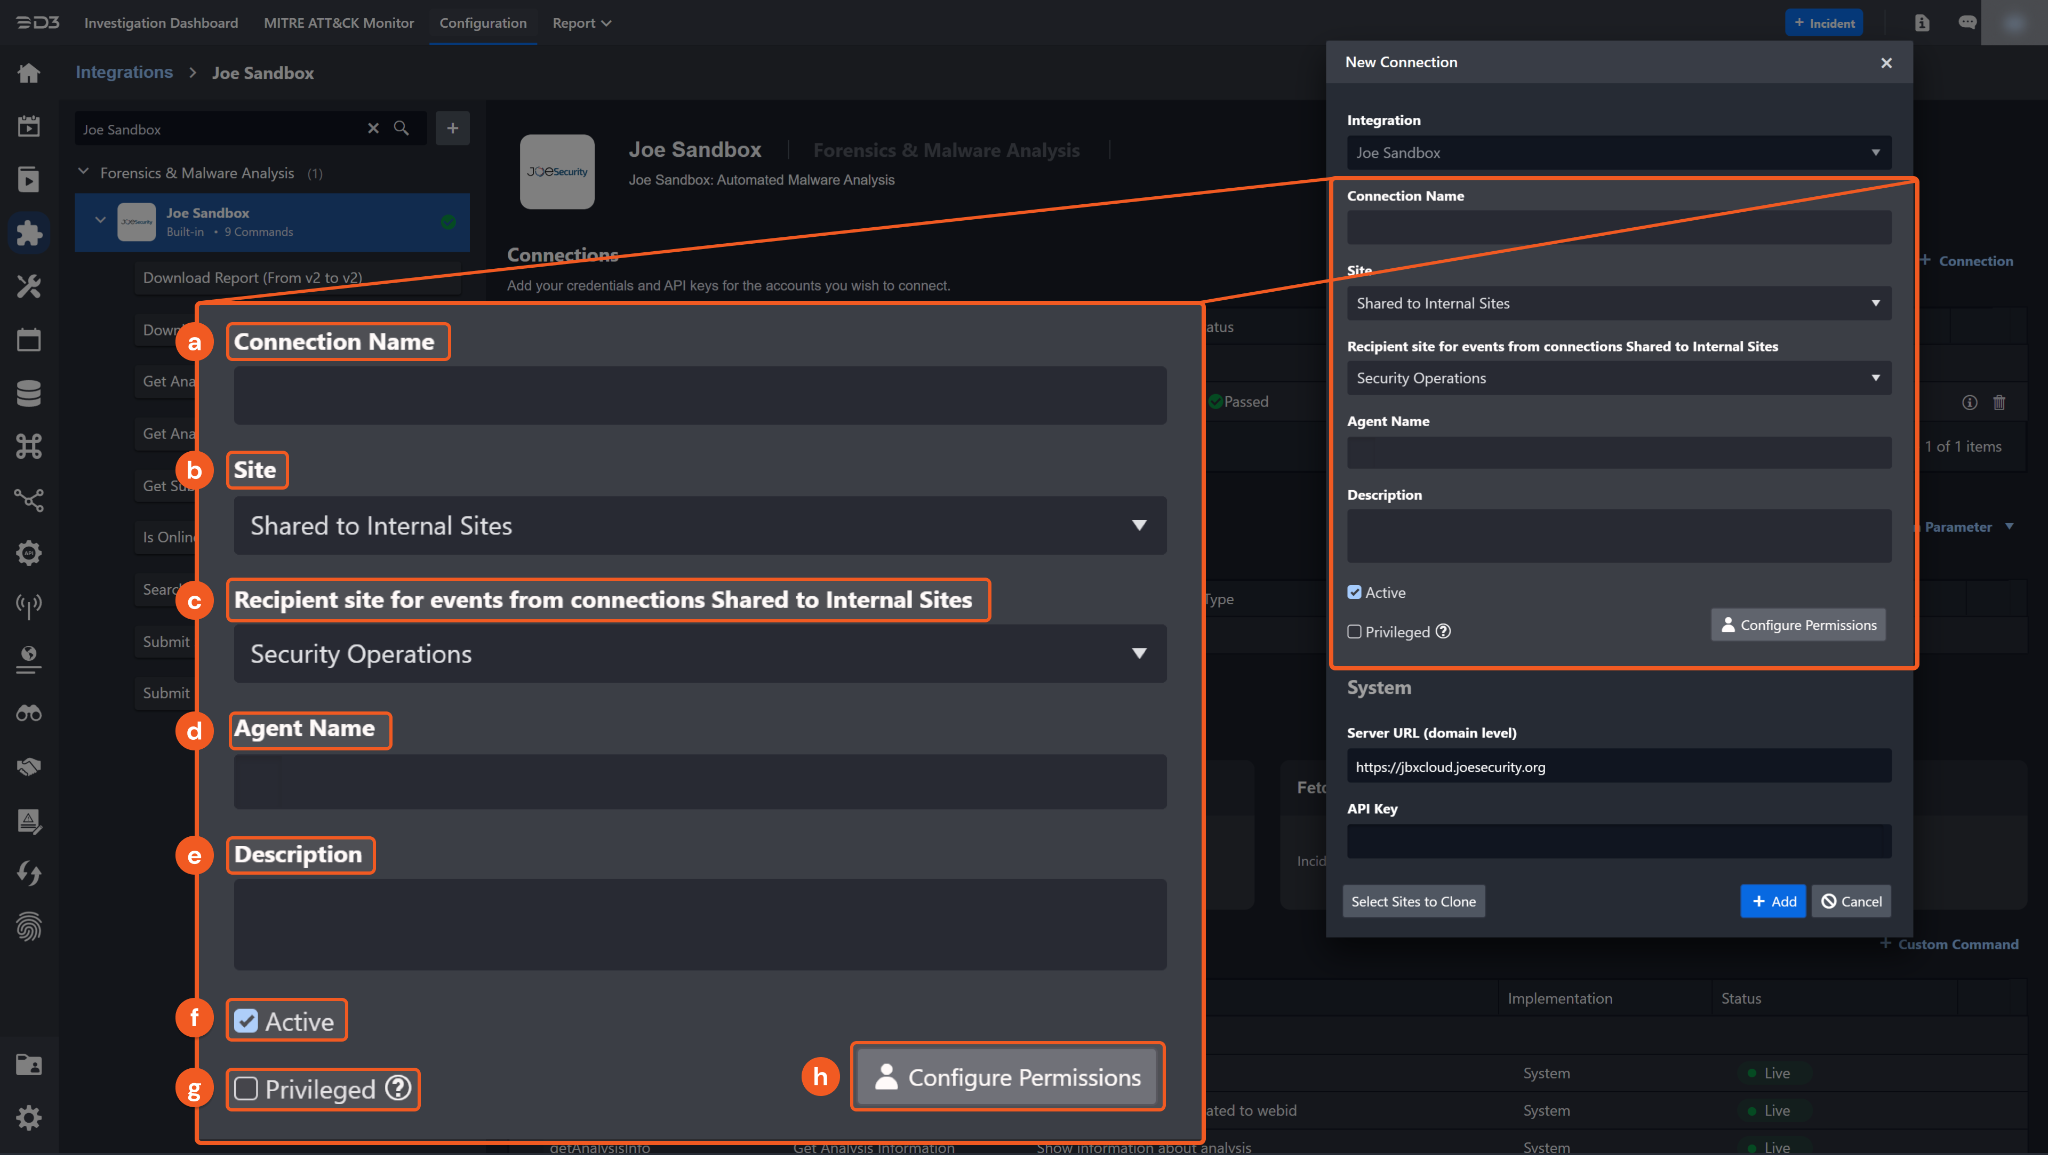Image resolution: width=2048 pixels, height=1155 pixels.
Task: Click the search magnifier in integrations filter
Action: coord(401,128)
